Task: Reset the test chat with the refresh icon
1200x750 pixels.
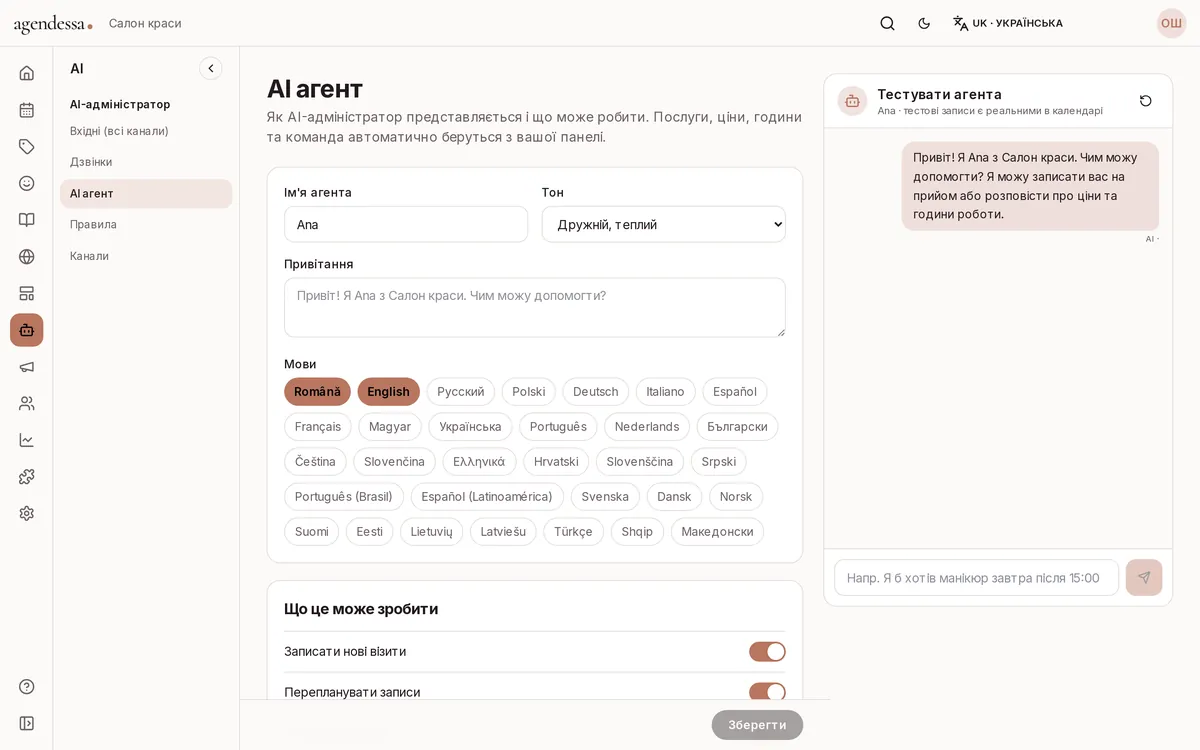Action: click(1146, 101)
